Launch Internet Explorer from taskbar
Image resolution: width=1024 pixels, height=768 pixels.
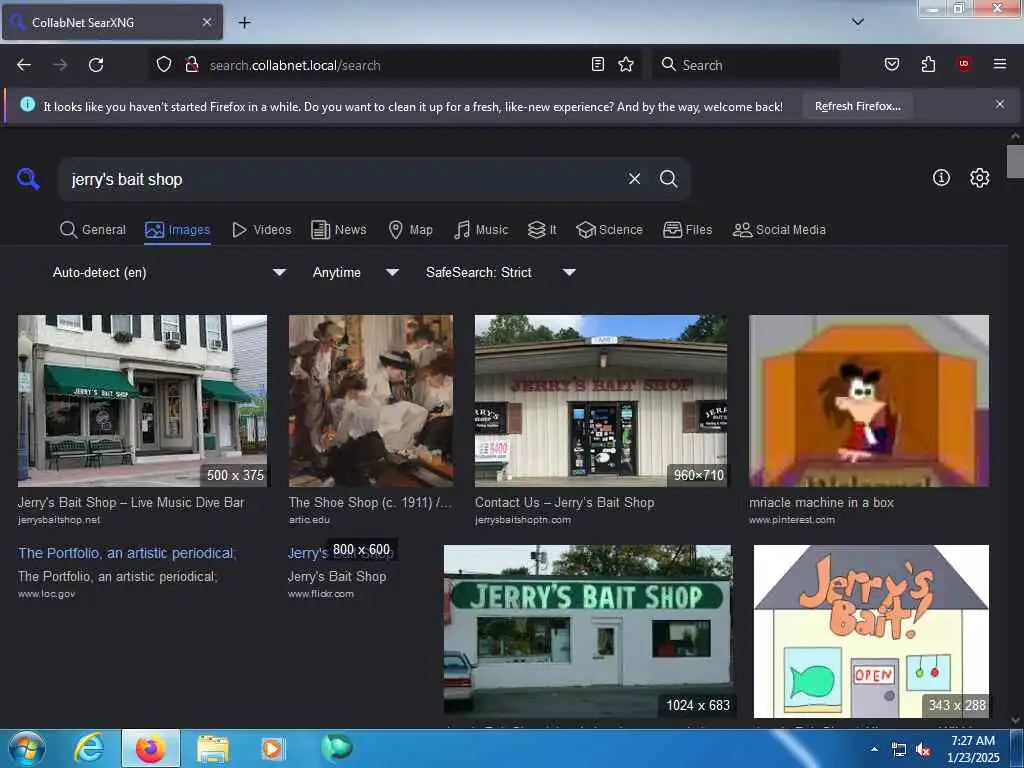[x=89, y=748]
